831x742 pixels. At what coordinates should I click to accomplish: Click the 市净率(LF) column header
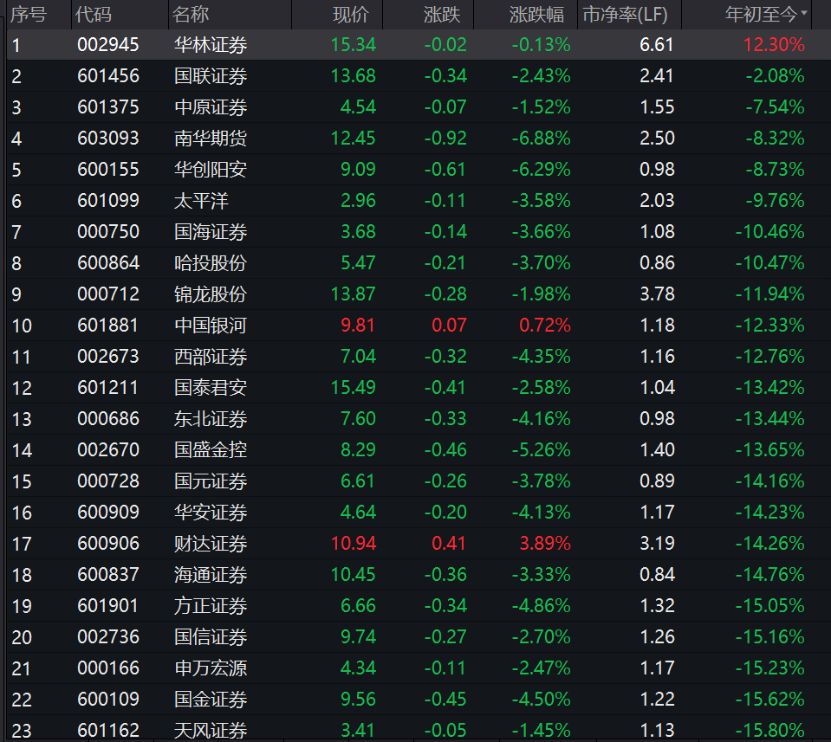point(625,14)
